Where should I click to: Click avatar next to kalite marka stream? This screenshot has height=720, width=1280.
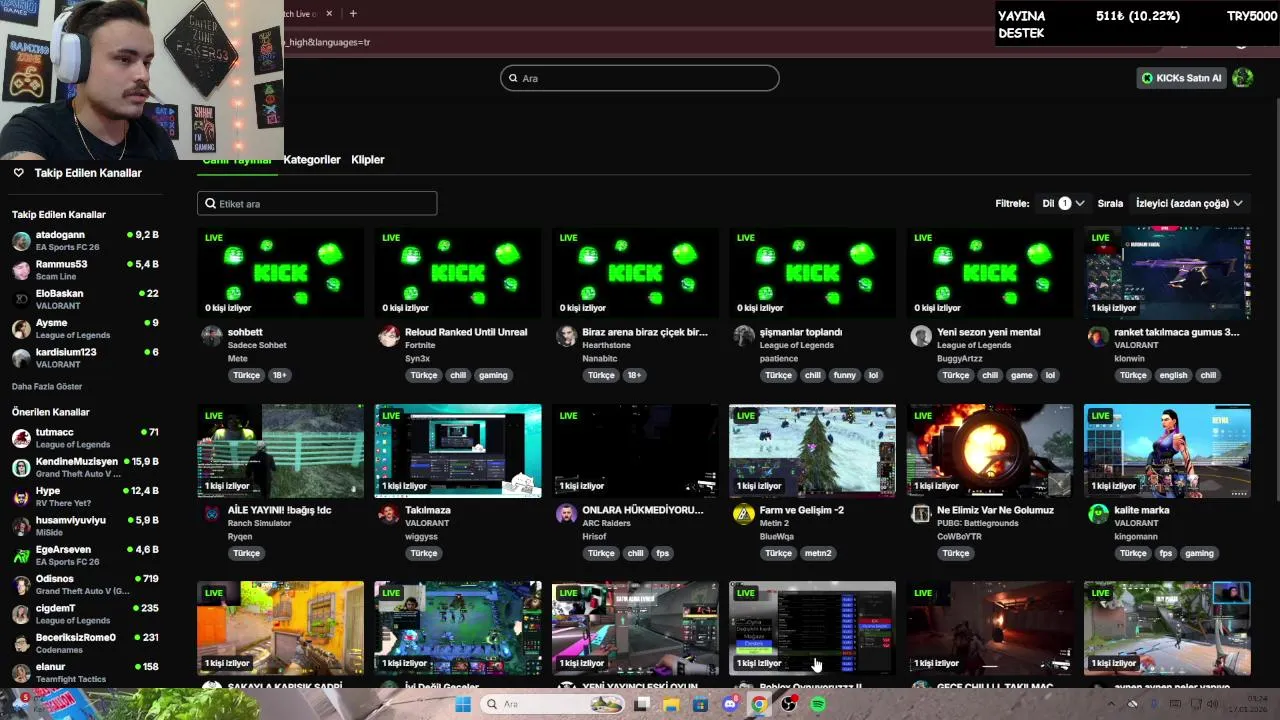tap(1098, 514)
